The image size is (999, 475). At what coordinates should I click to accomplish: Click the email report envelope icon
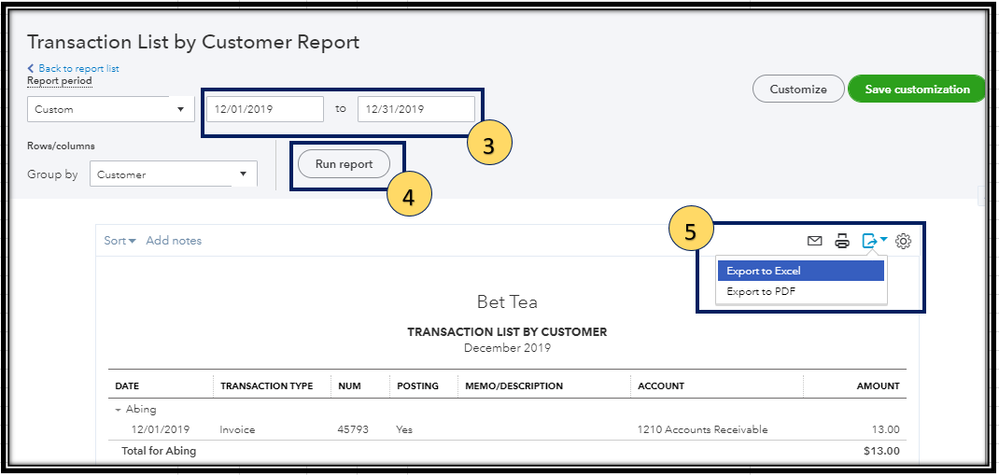pyautogui.click(x=814, y=241)
